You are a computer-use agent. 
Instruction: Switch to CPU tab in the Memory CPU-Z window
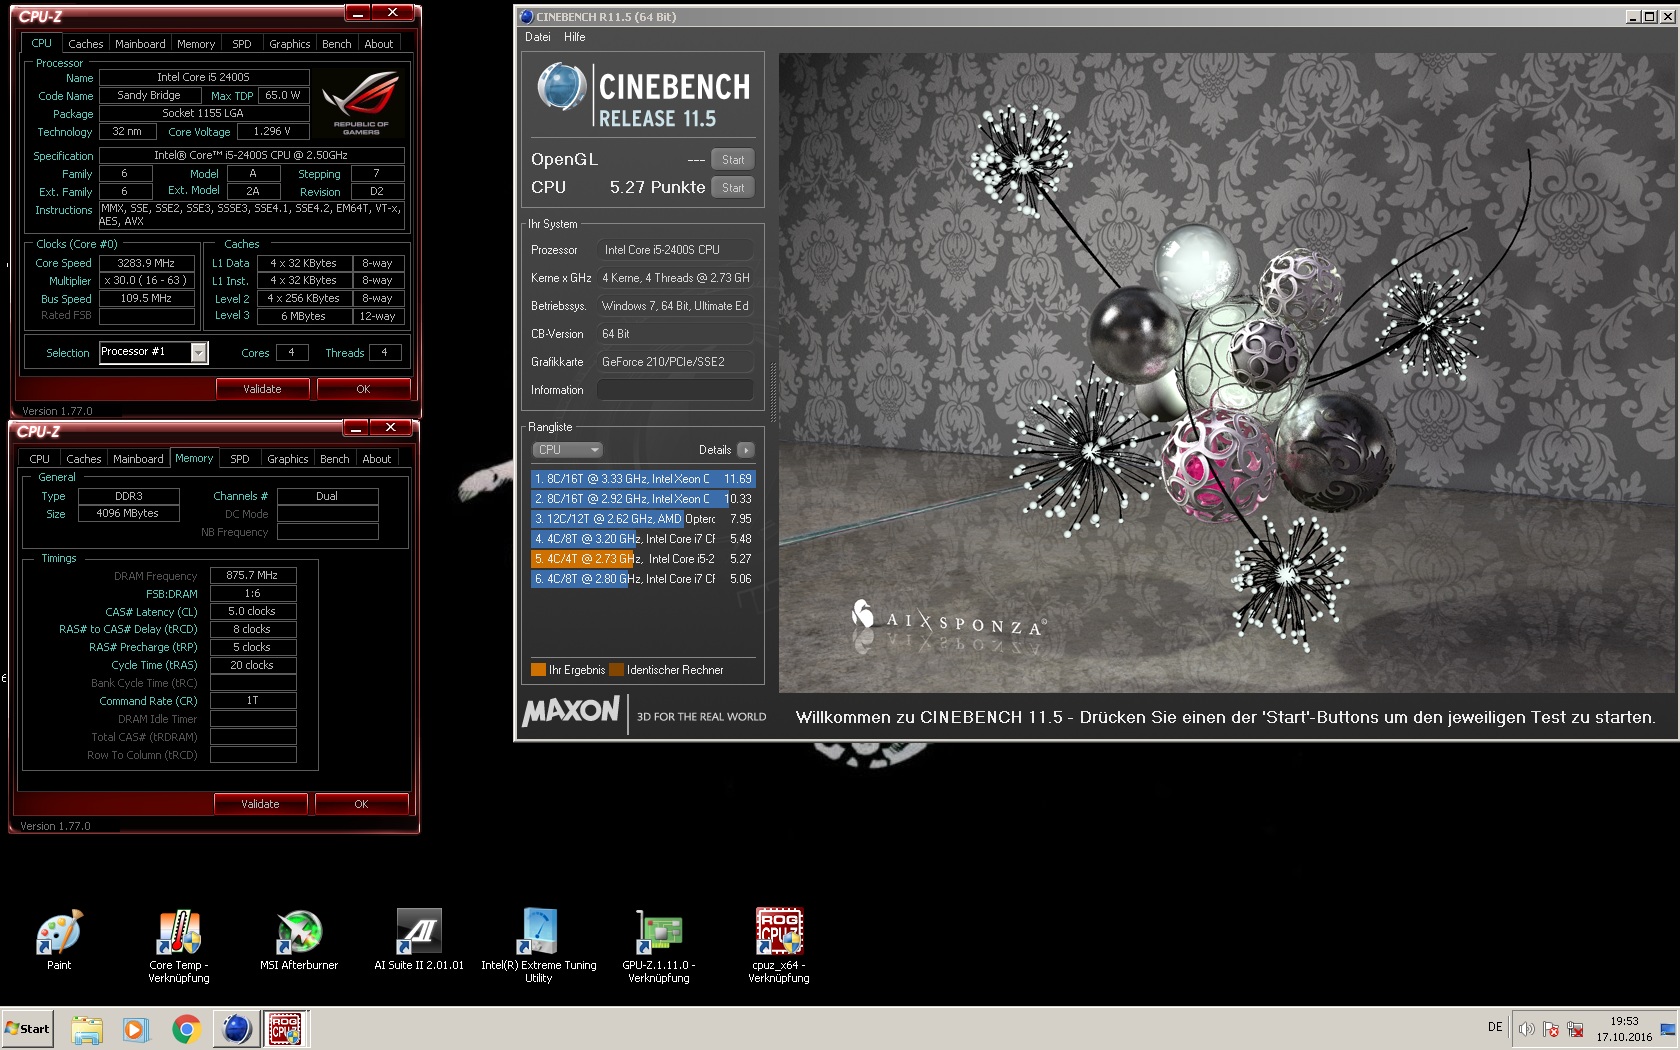click(40, 459)
